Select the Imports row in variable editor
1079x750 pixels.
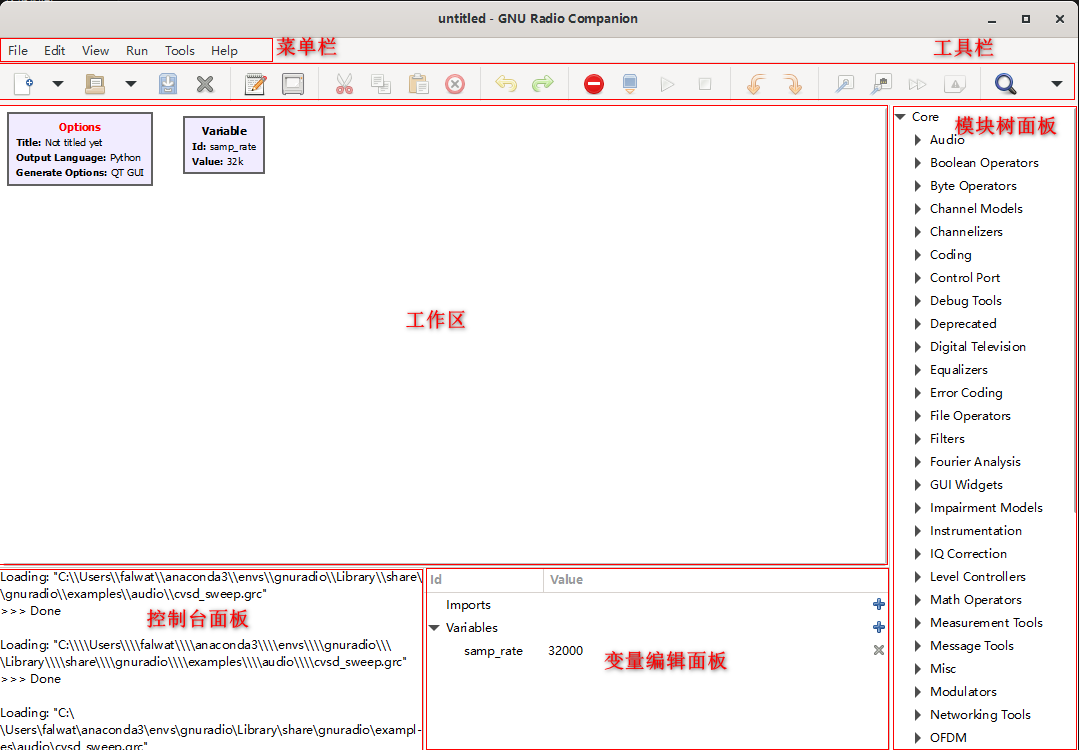point(657,605)
